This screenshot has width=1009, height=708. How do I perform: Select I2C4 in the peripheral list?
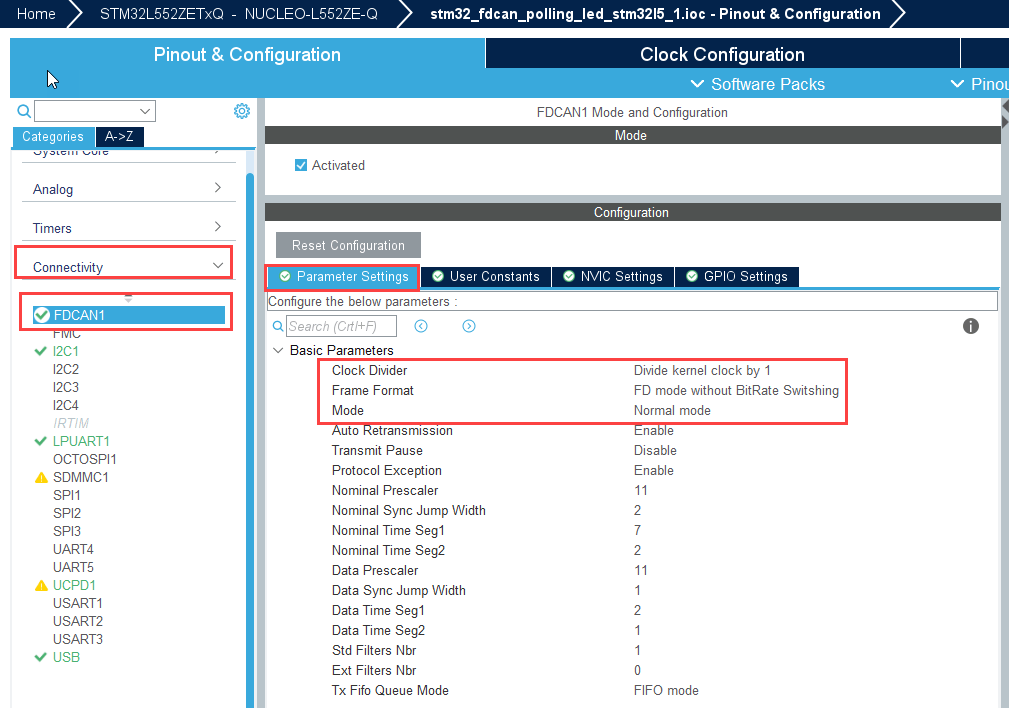(66, 405)
